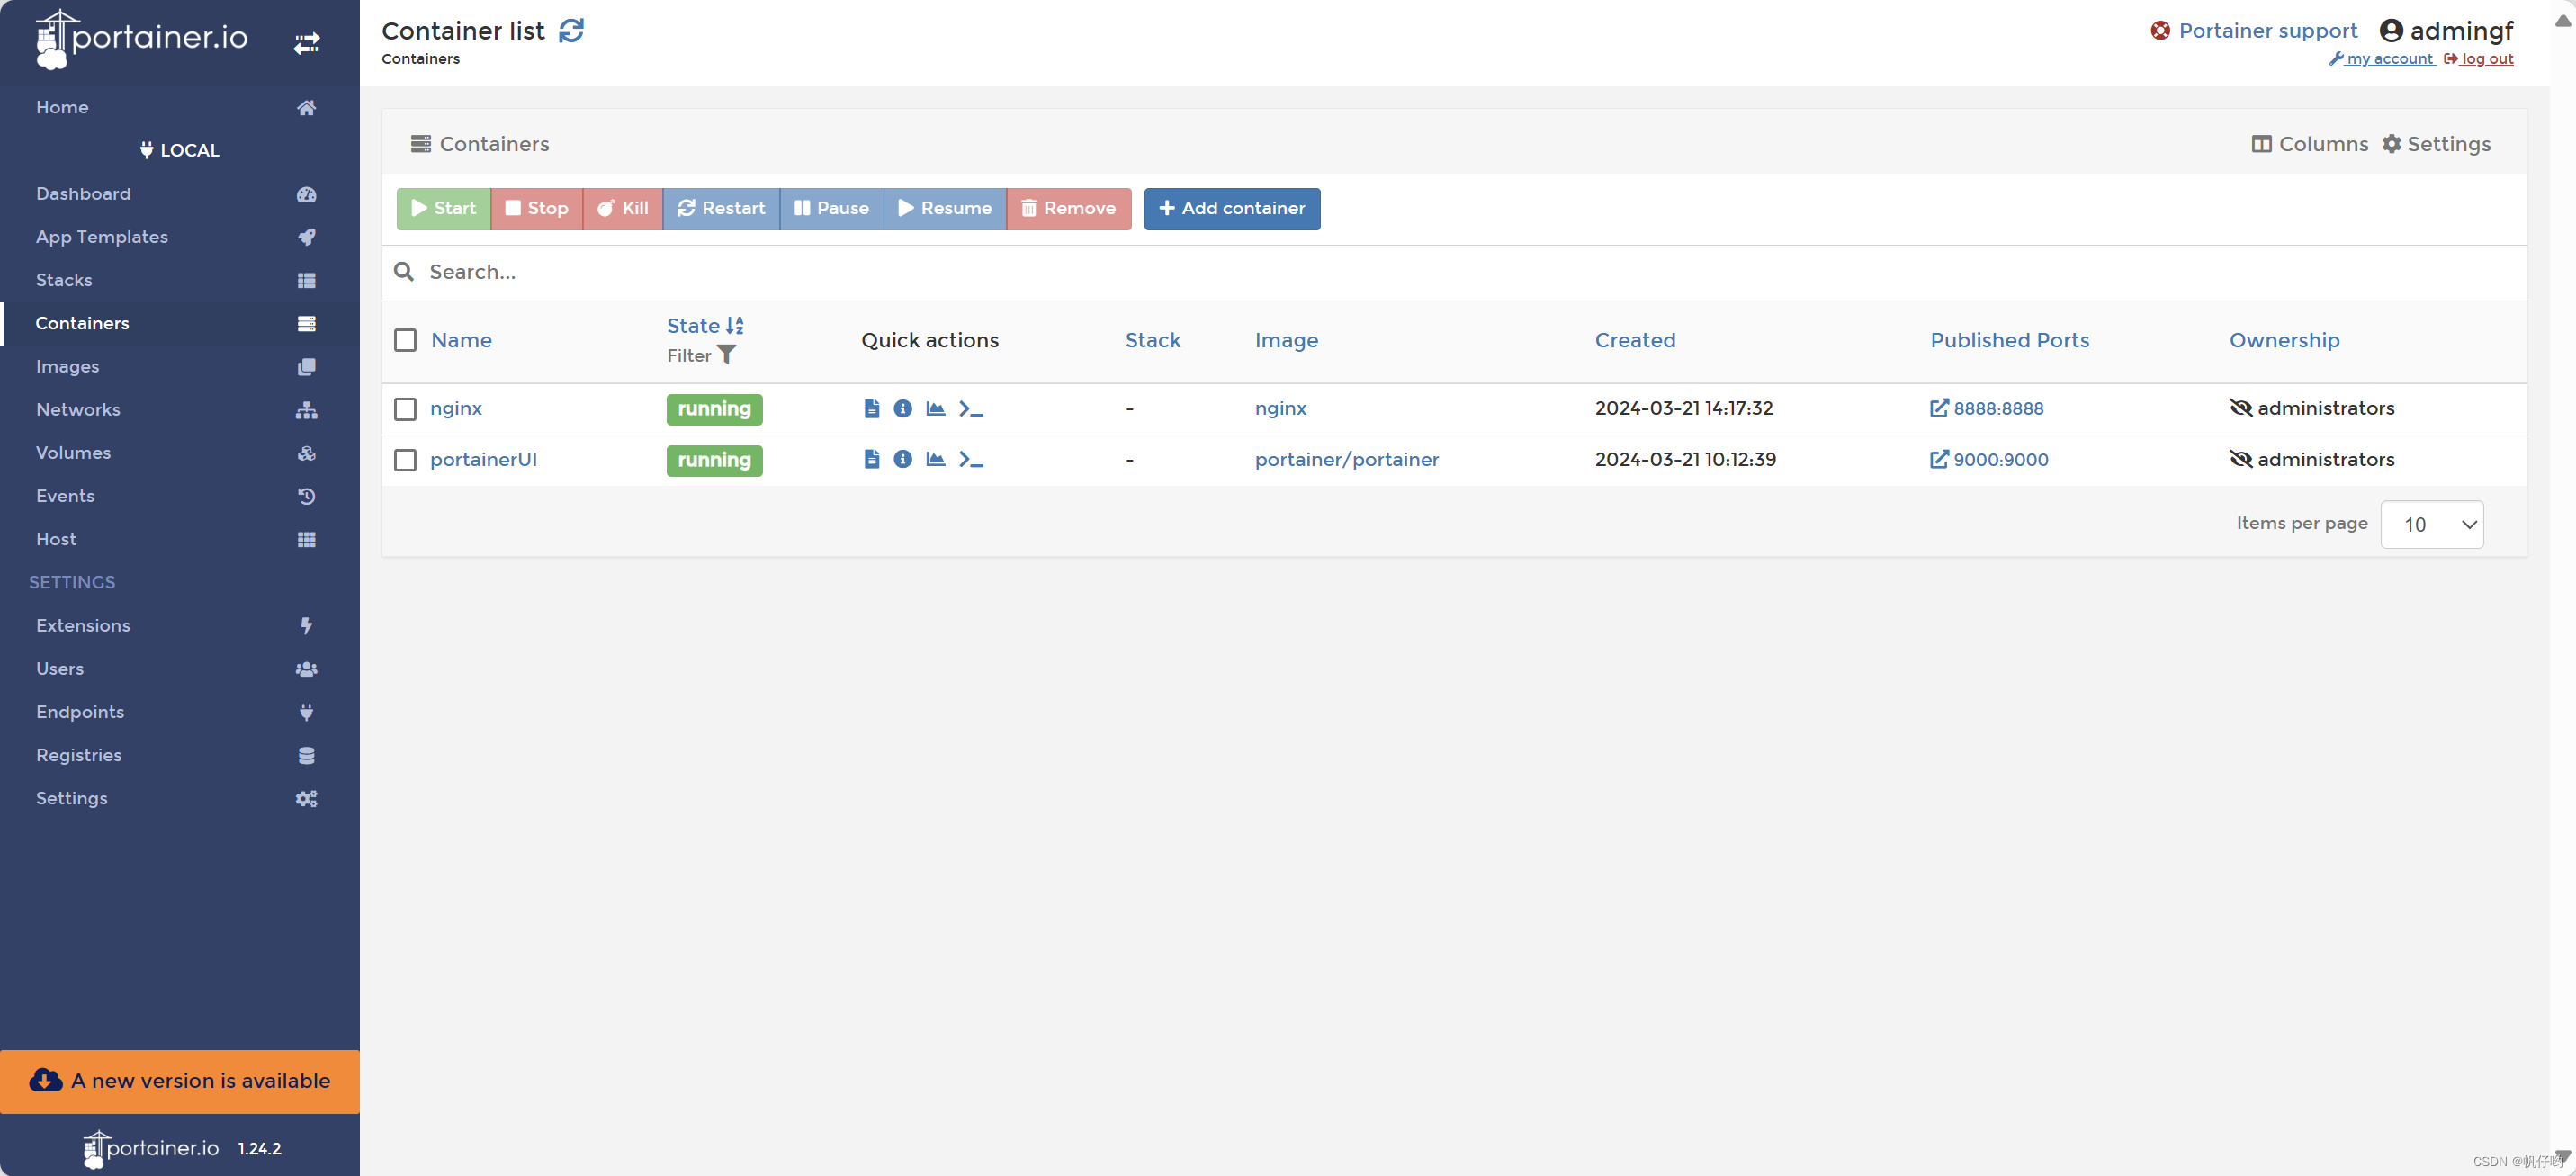2576x1176 pixels.
Task: Check the nginx container checkbox
Action: [x=405, y=409]
